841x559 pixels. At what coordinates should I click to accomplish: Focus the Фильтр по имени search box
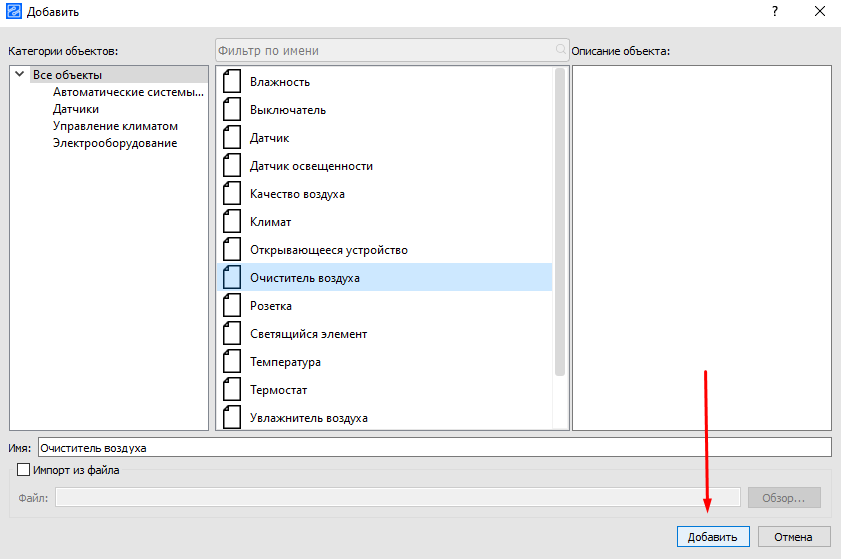385,50
